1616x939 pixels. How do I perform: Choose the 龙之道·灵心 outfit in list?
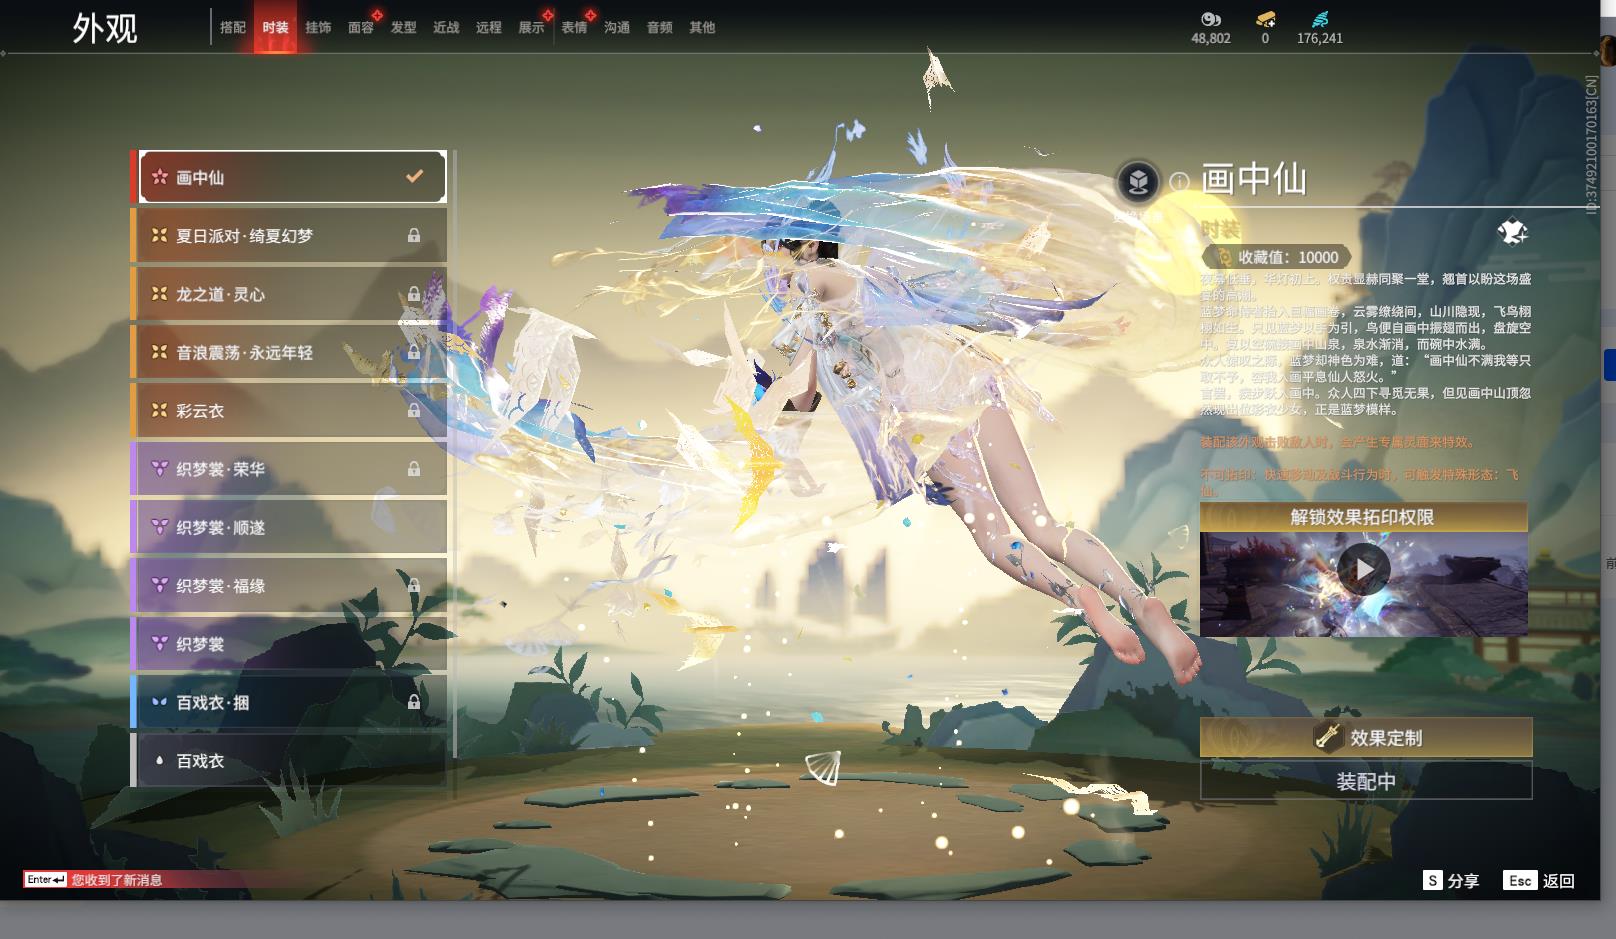tap(290, 294)
